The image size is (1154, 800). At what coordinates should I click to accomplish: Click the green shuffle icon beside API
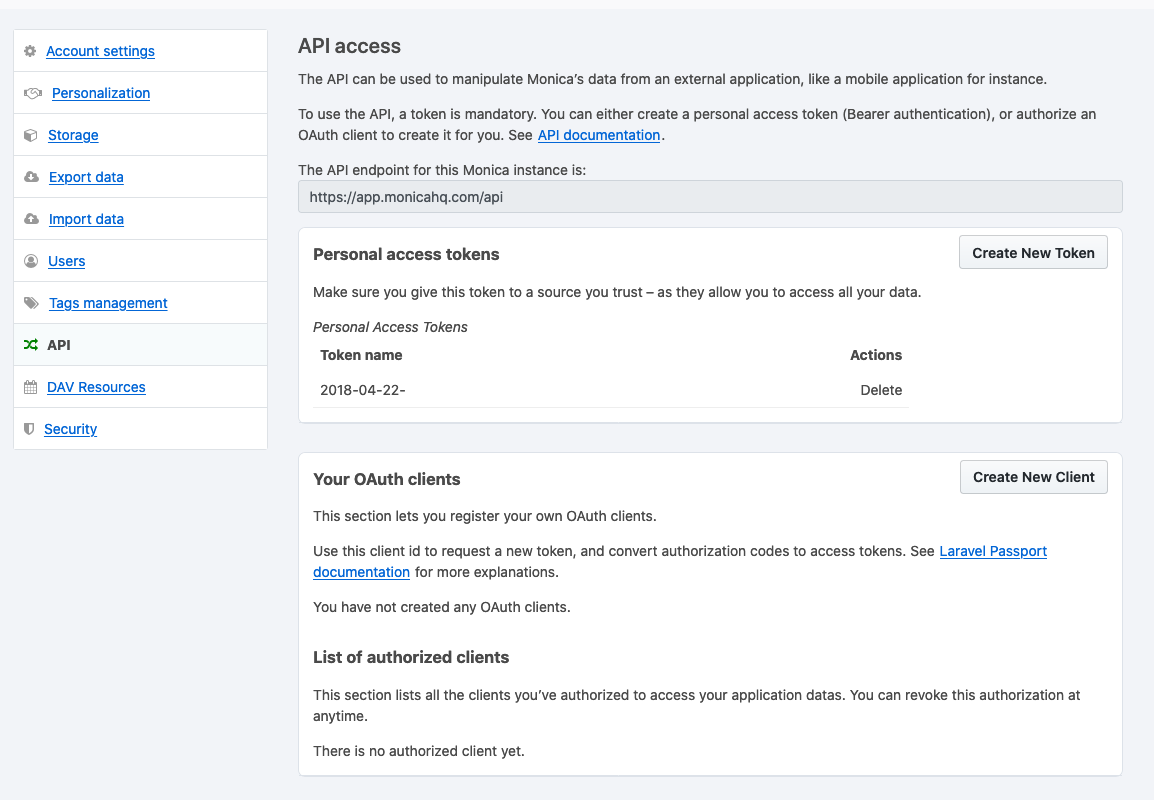pyautogui.click(x=31, y=344)
